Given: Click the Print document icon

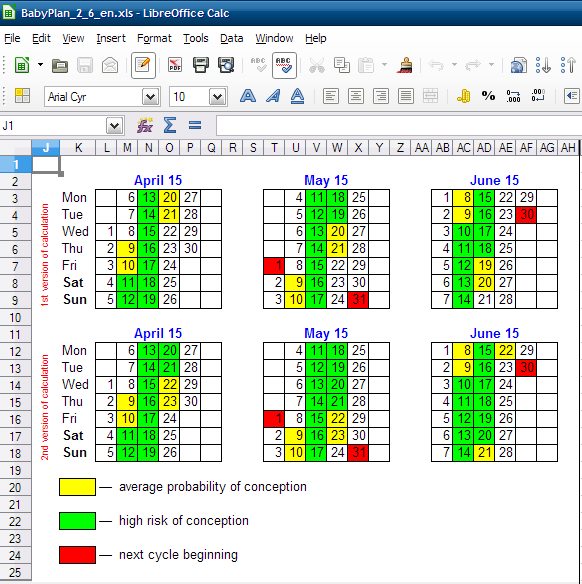Looking at the screenshot, I should [201, 65].
